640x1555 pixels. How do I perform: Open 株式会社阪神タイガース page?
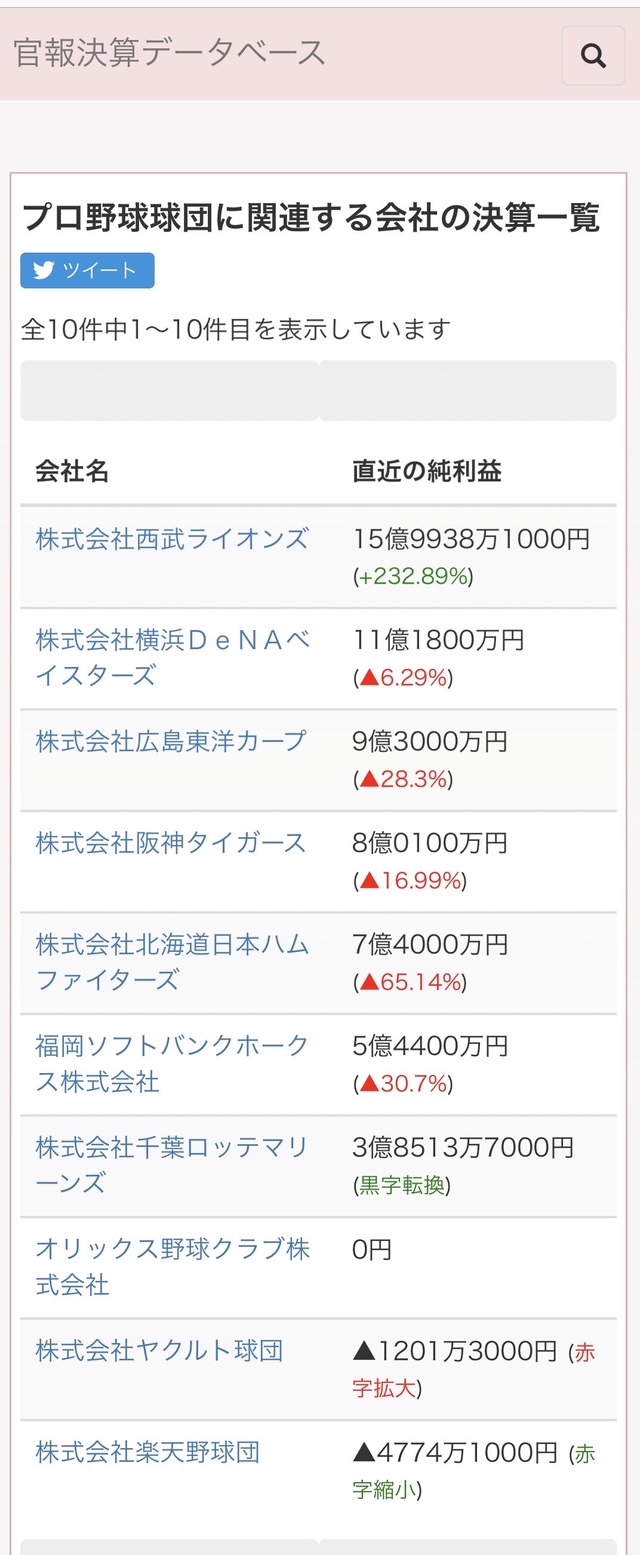(x=171, y=843)
